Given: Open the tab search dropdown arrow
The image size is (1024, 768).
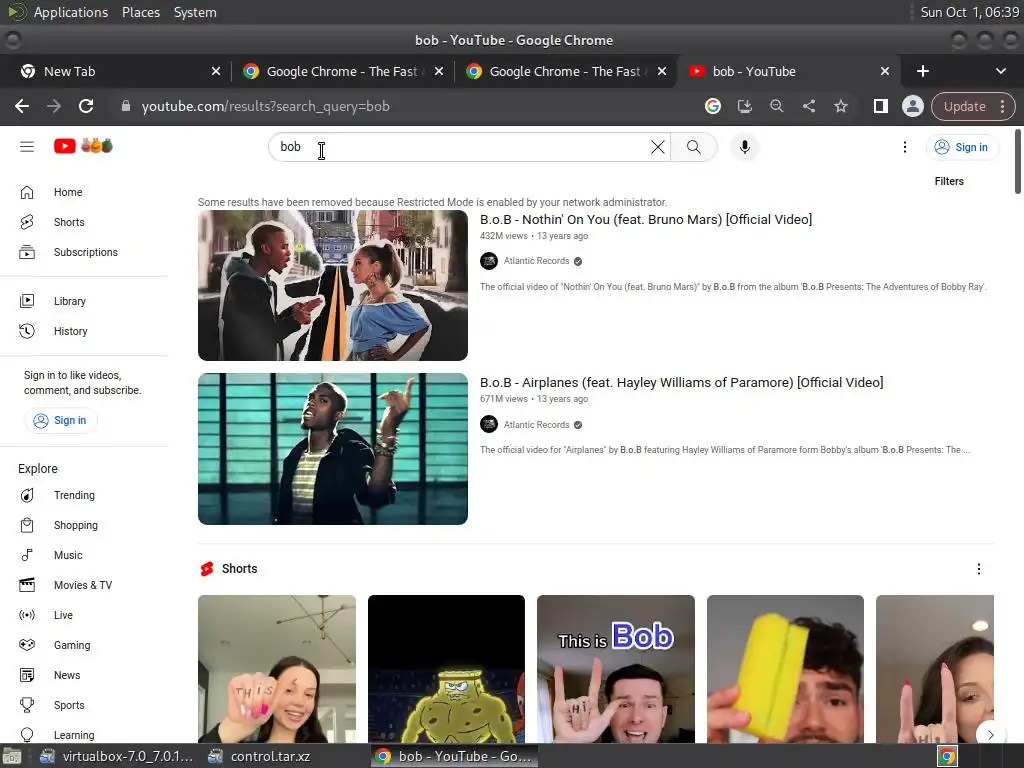Looking at the screenshot, I should (1000, 71).
